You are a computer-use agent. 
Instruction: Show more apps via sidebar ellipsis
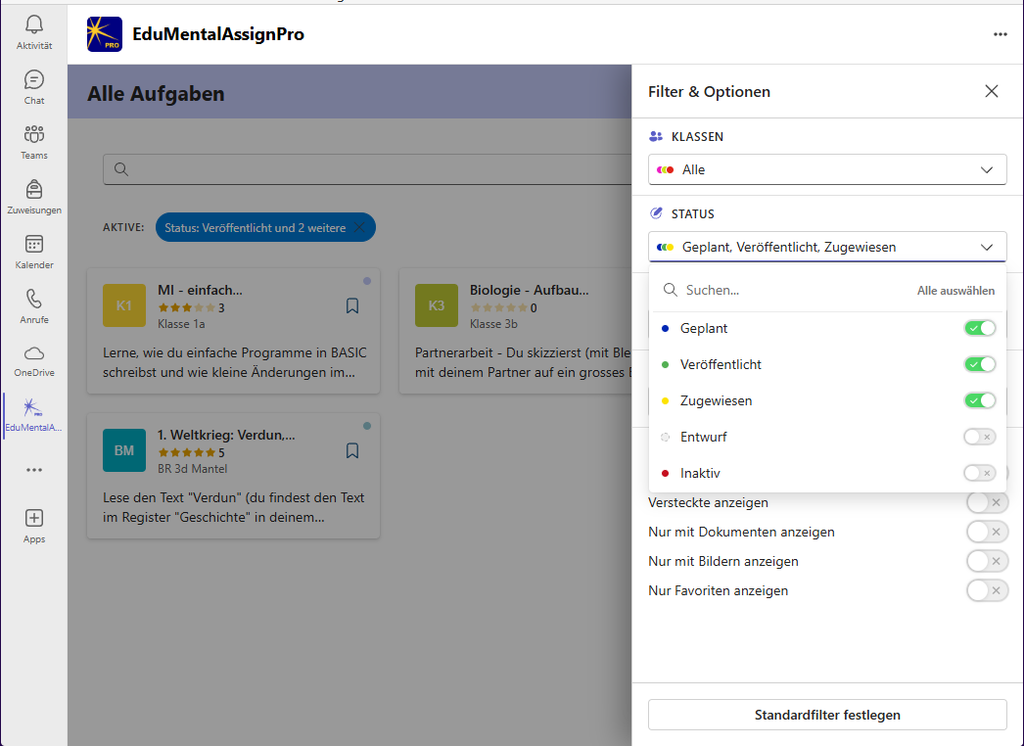click(x=34, y=470)
